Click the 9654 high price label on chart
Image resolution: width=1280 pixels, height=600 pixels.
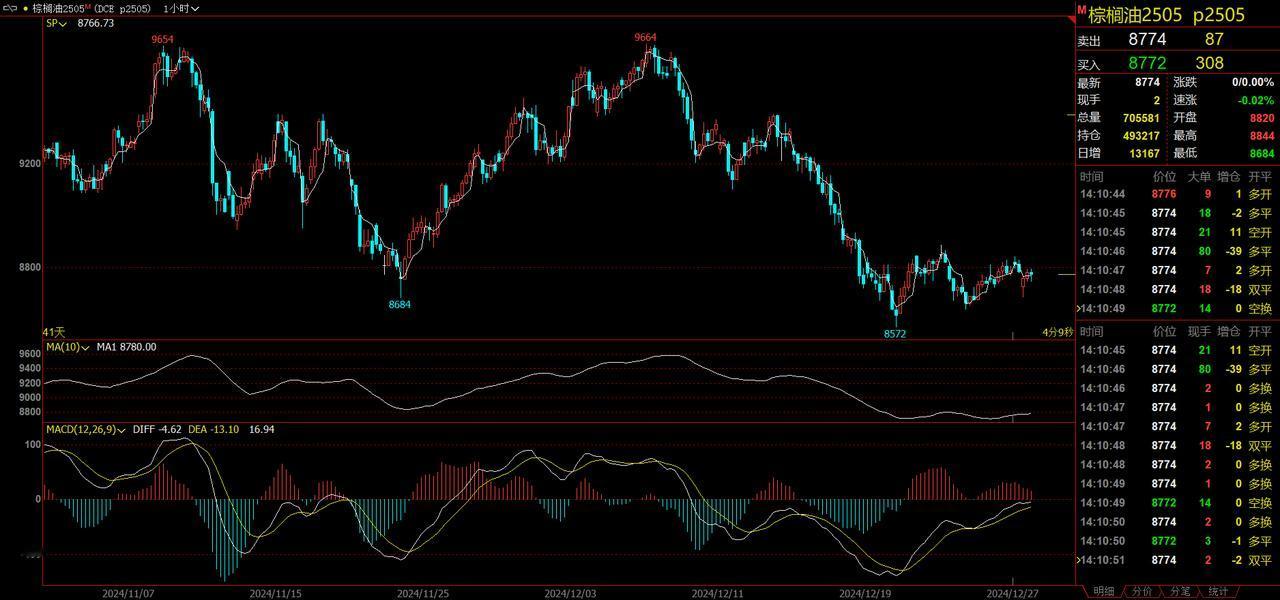(162, 39)
